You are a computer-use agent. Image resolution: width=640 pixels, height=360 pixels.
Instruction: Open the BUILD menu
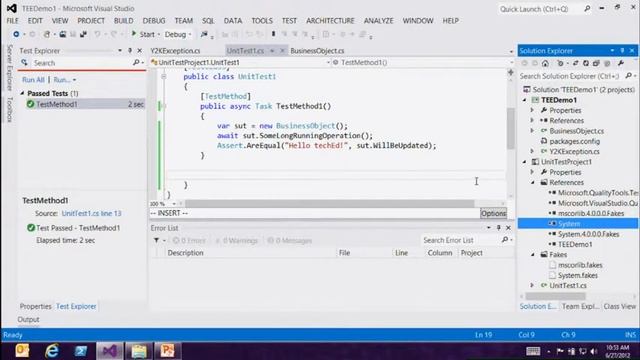pyautogui.click(x=123, y=21)
